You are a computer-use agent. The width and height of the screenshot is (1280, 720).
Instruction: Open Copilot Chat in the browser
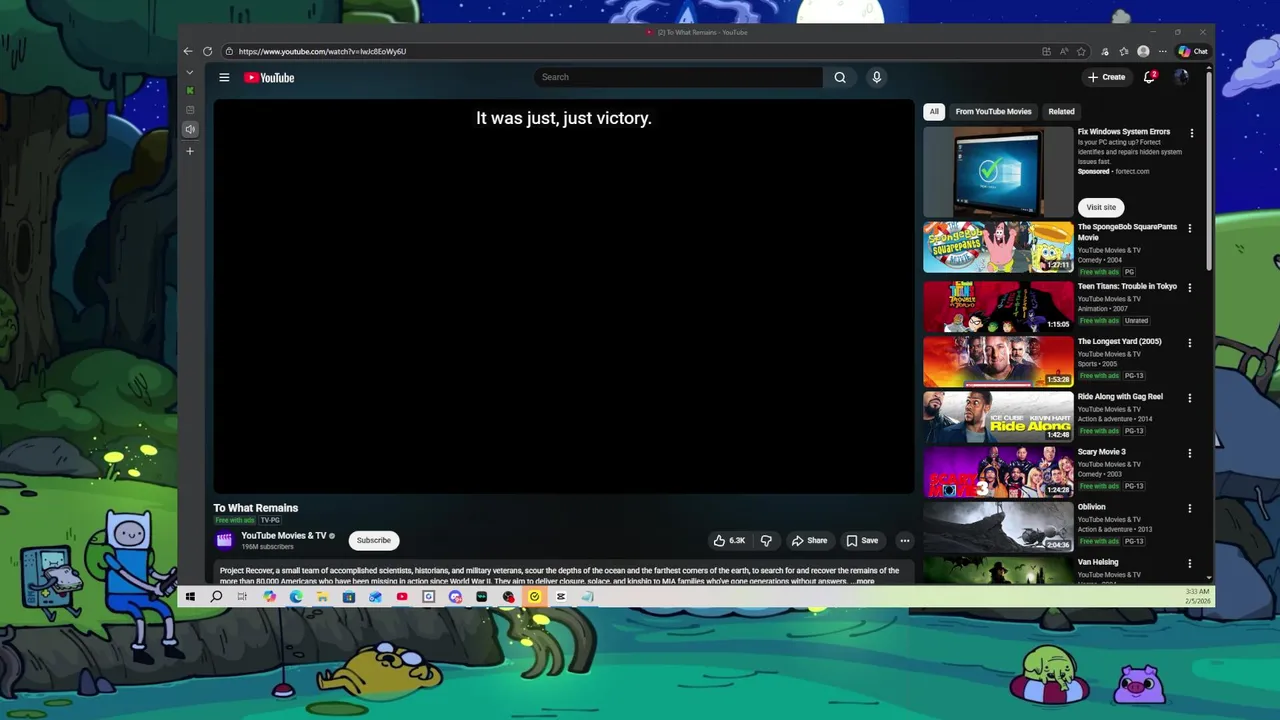tap(1192, 51)
